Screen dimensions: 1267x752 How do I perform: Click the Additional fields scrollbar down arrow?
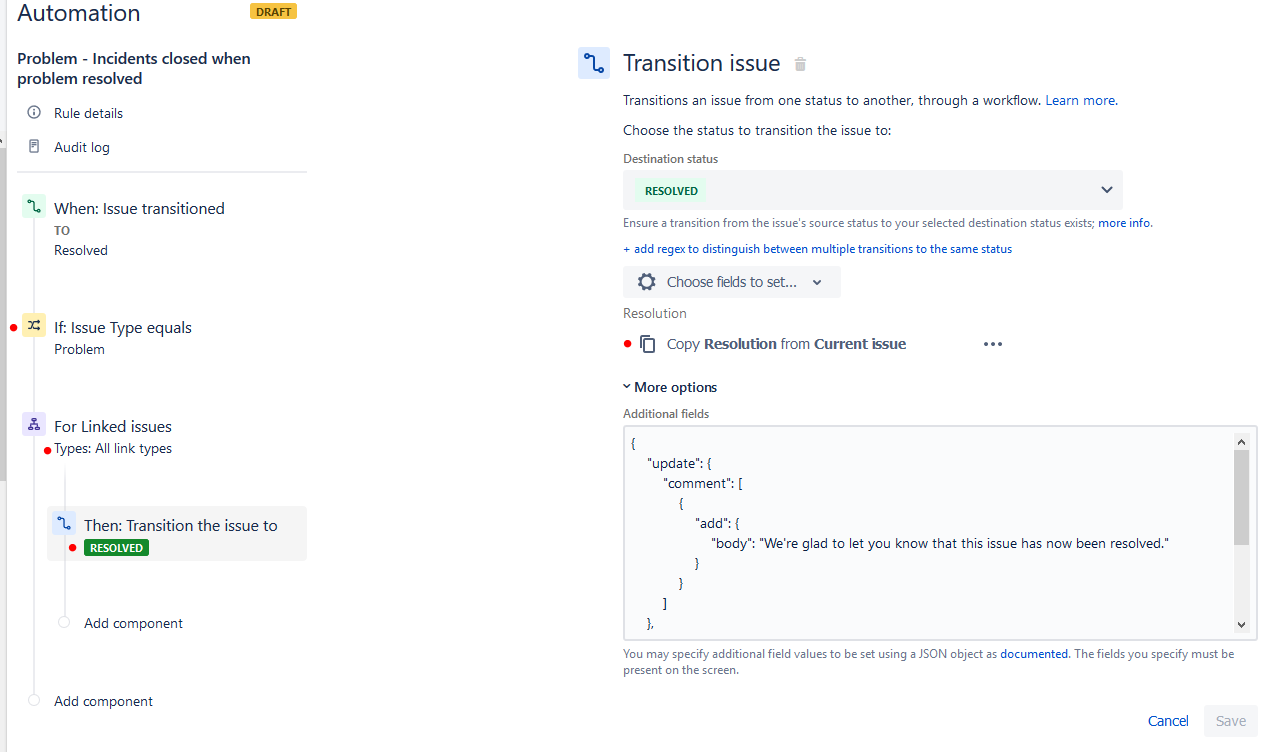click(x=1241, y=624)
